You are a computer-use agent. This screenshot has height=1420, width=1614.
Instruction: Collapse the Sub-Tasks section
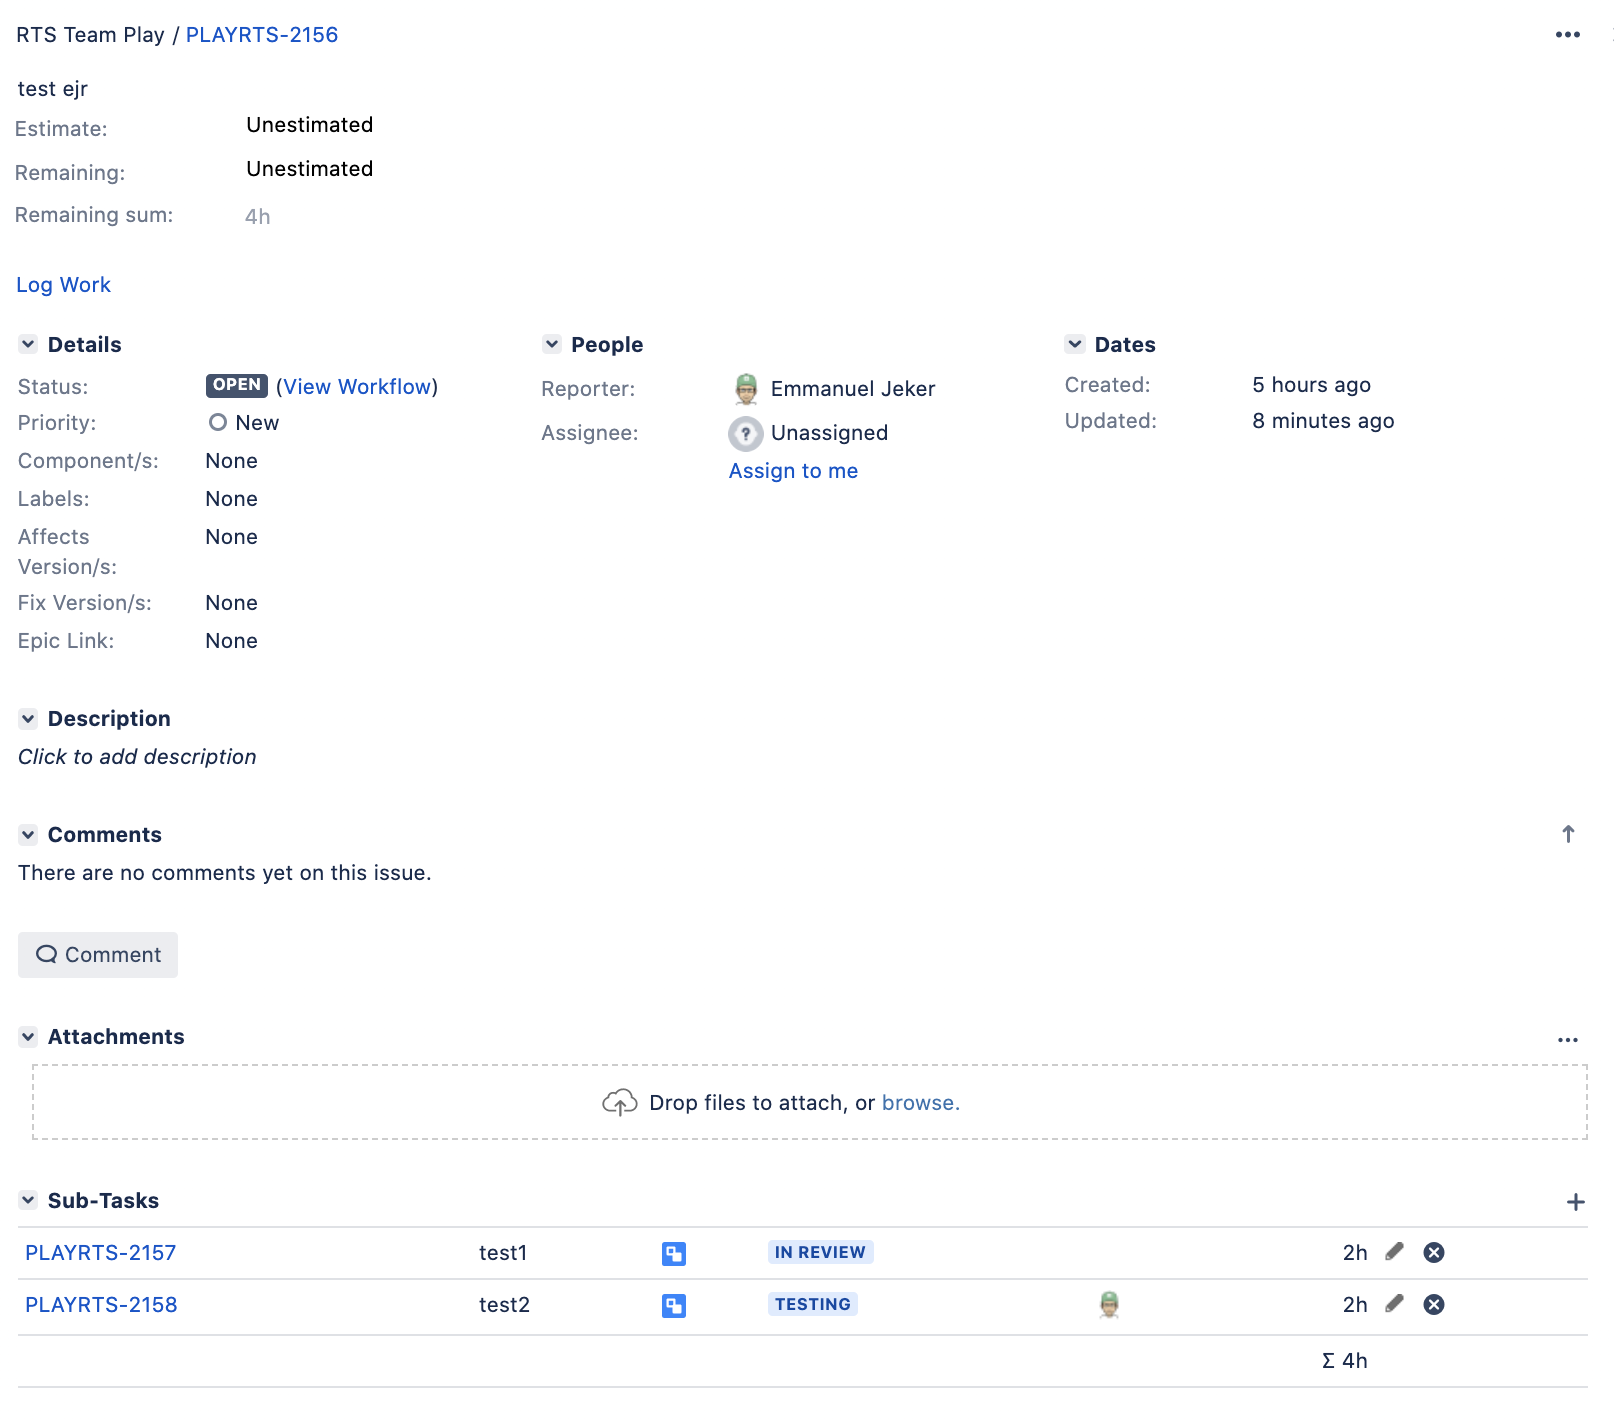click(x=28, y=1201)
